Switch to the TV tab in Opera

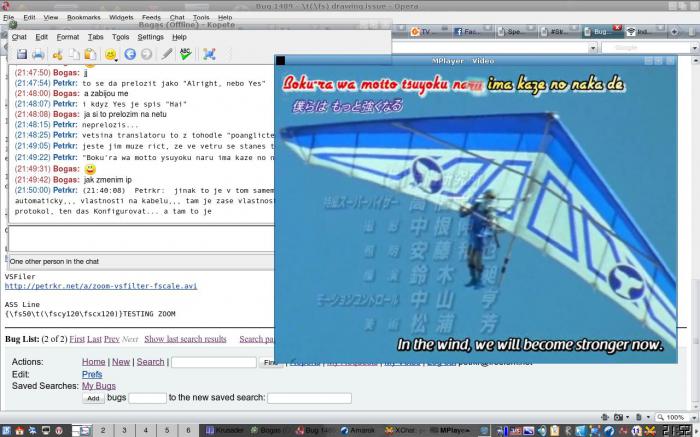click(x=429, y=32)
